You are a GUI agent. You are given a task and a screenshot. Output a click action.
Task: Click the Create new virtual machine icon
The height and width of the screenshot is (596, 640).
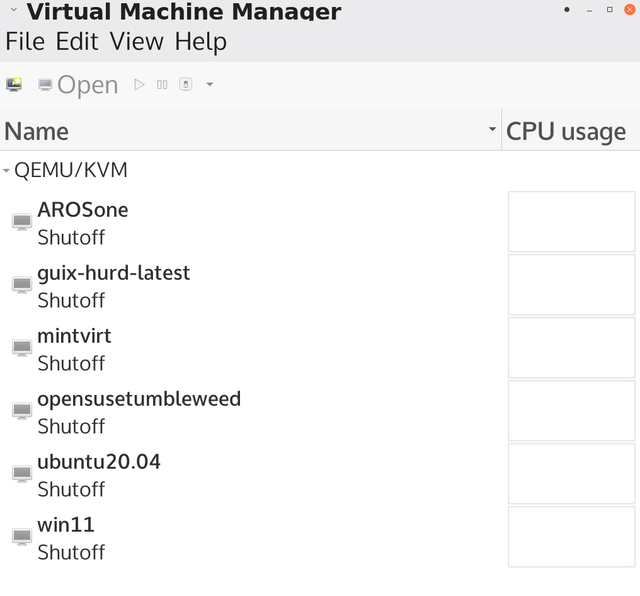pyautogui.click(x=14, y=85)
